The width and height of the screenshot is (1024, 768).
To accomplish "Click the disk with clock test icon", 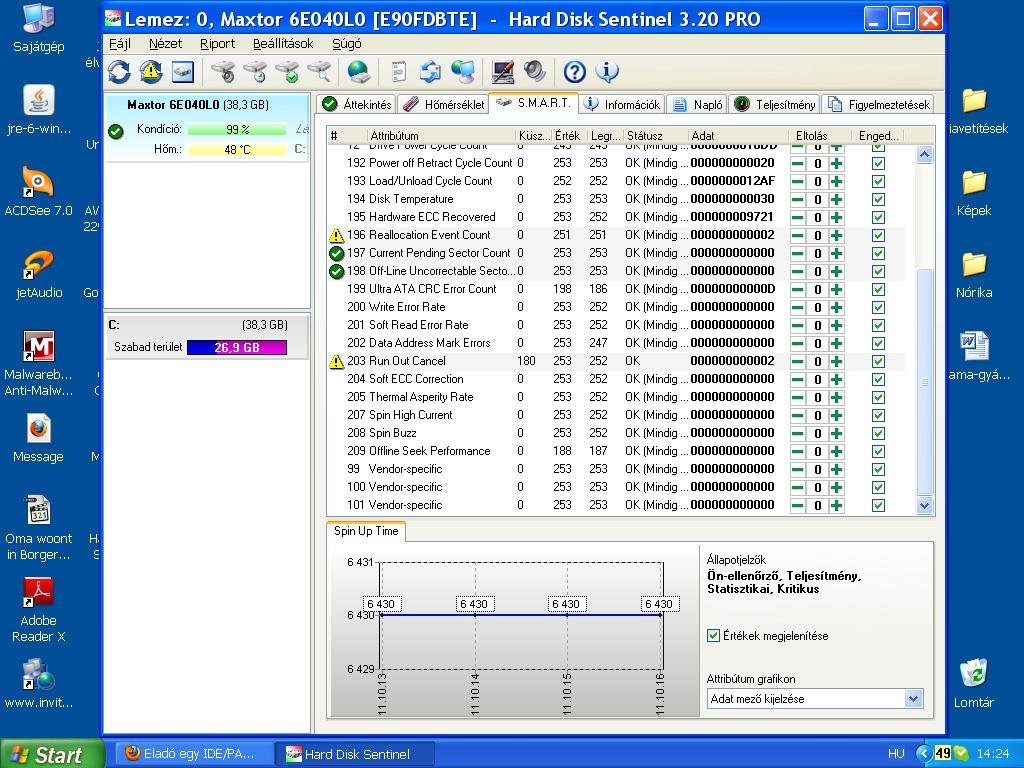I will pos(255,72).
